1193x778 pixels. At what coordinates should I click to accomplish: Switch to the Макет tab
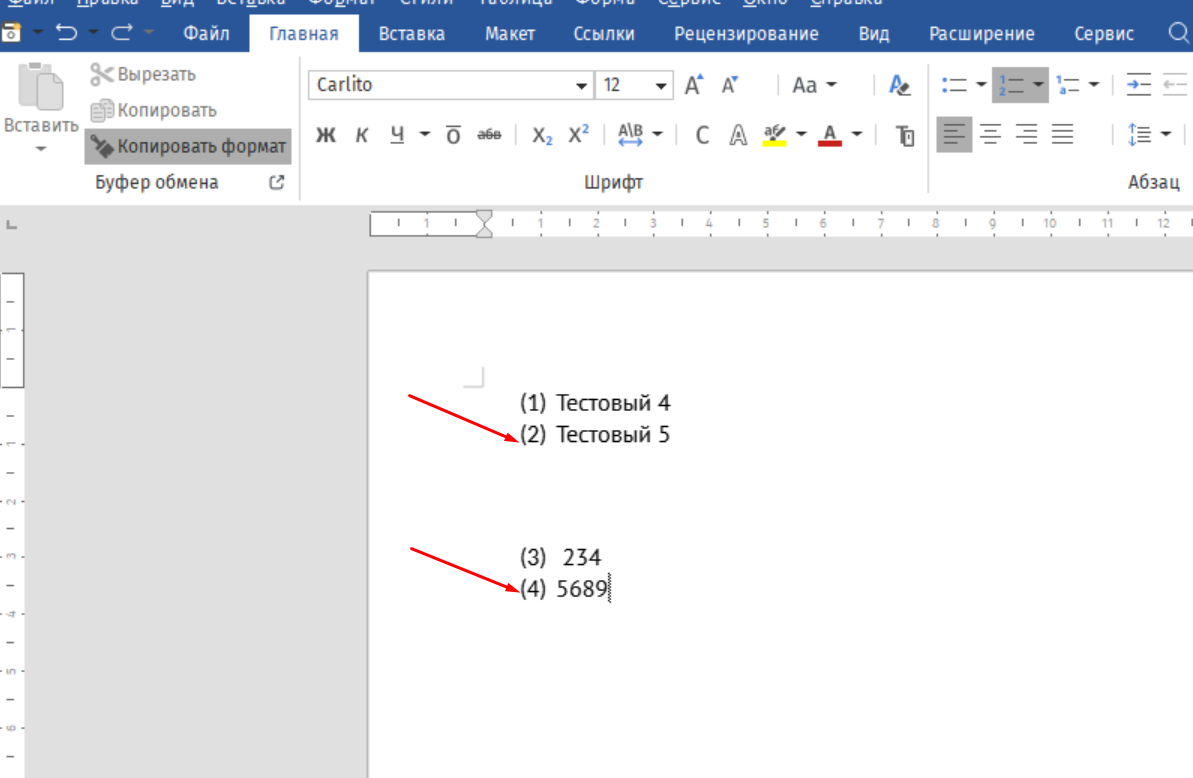click(510, 34)
